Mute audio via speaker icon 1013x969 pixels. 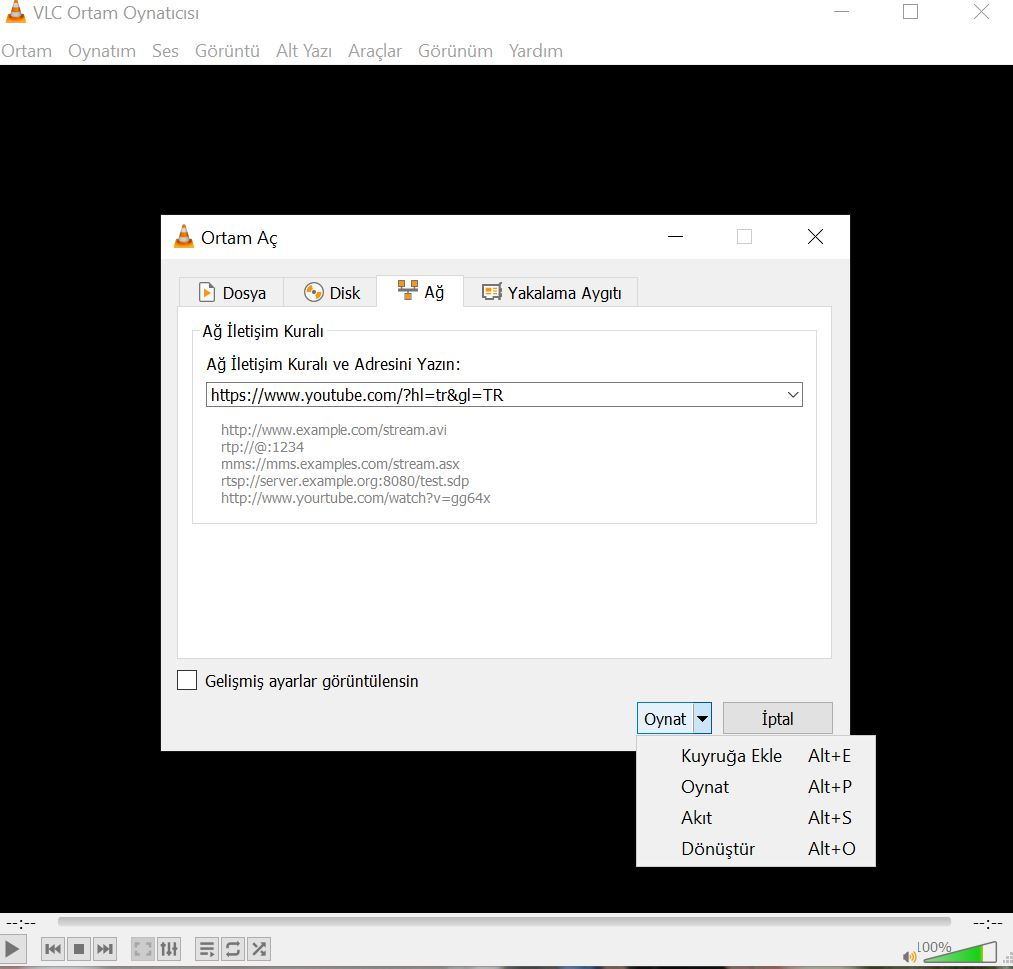pos(909,956)
